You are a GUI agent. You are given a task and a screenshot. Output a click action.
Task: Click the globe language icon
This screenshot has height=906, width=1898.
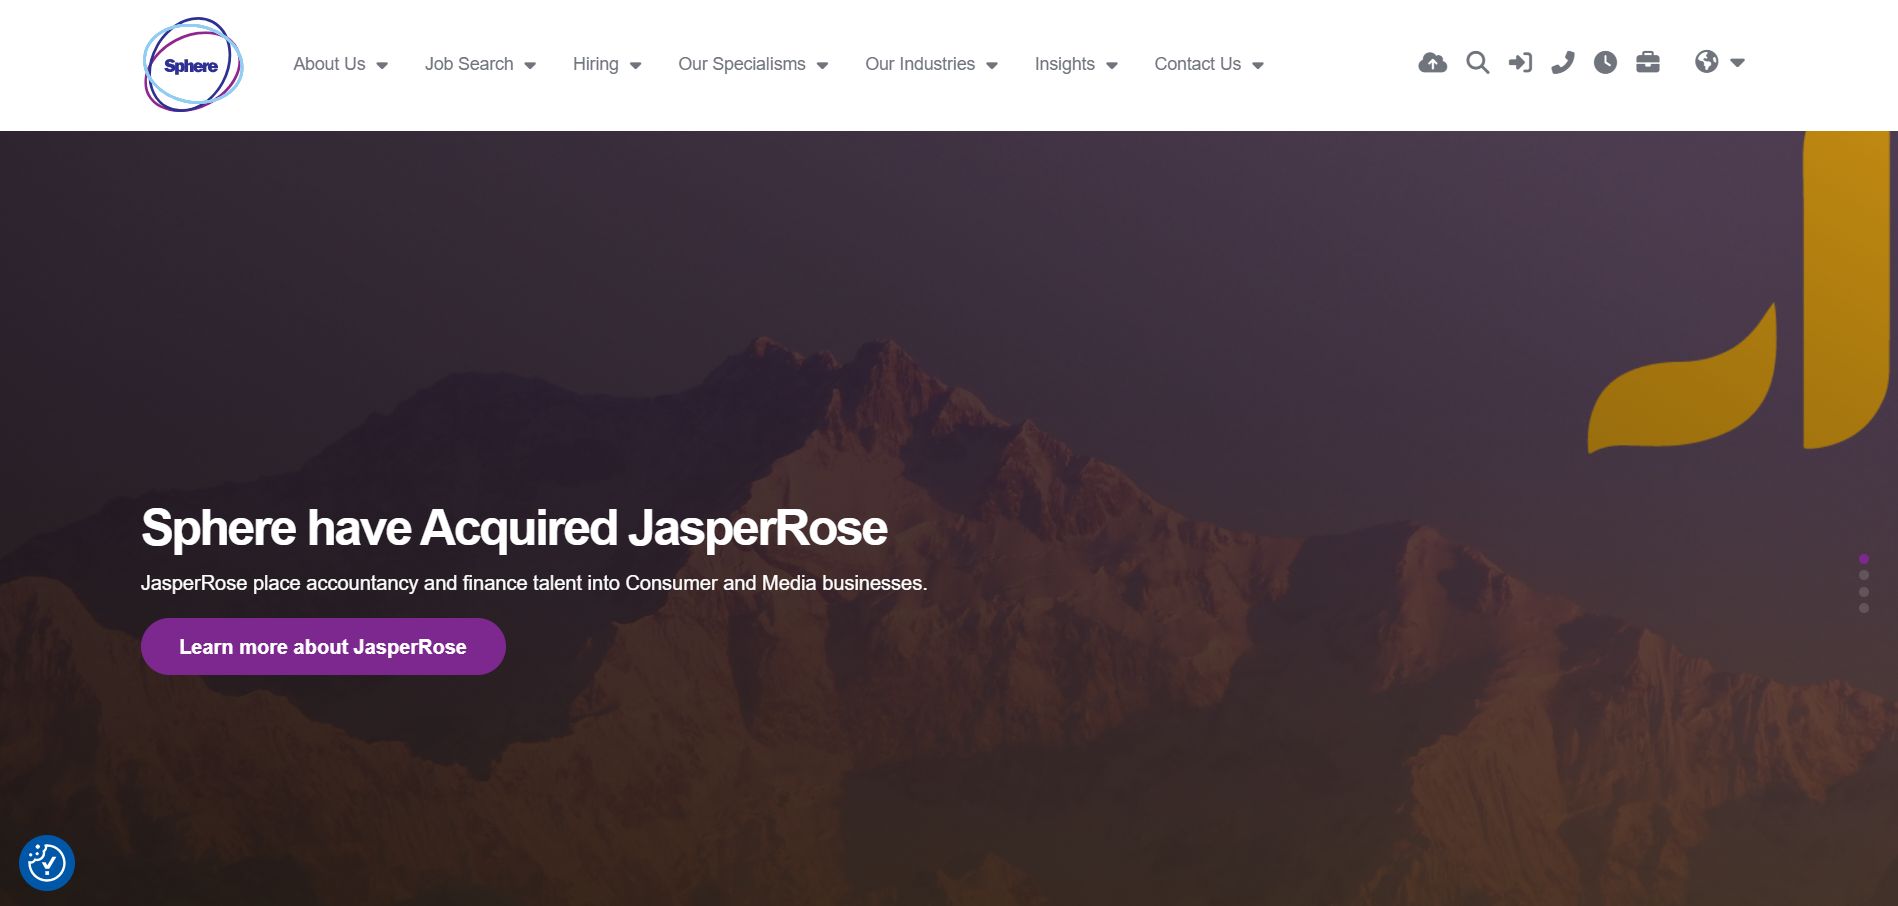1707,62
